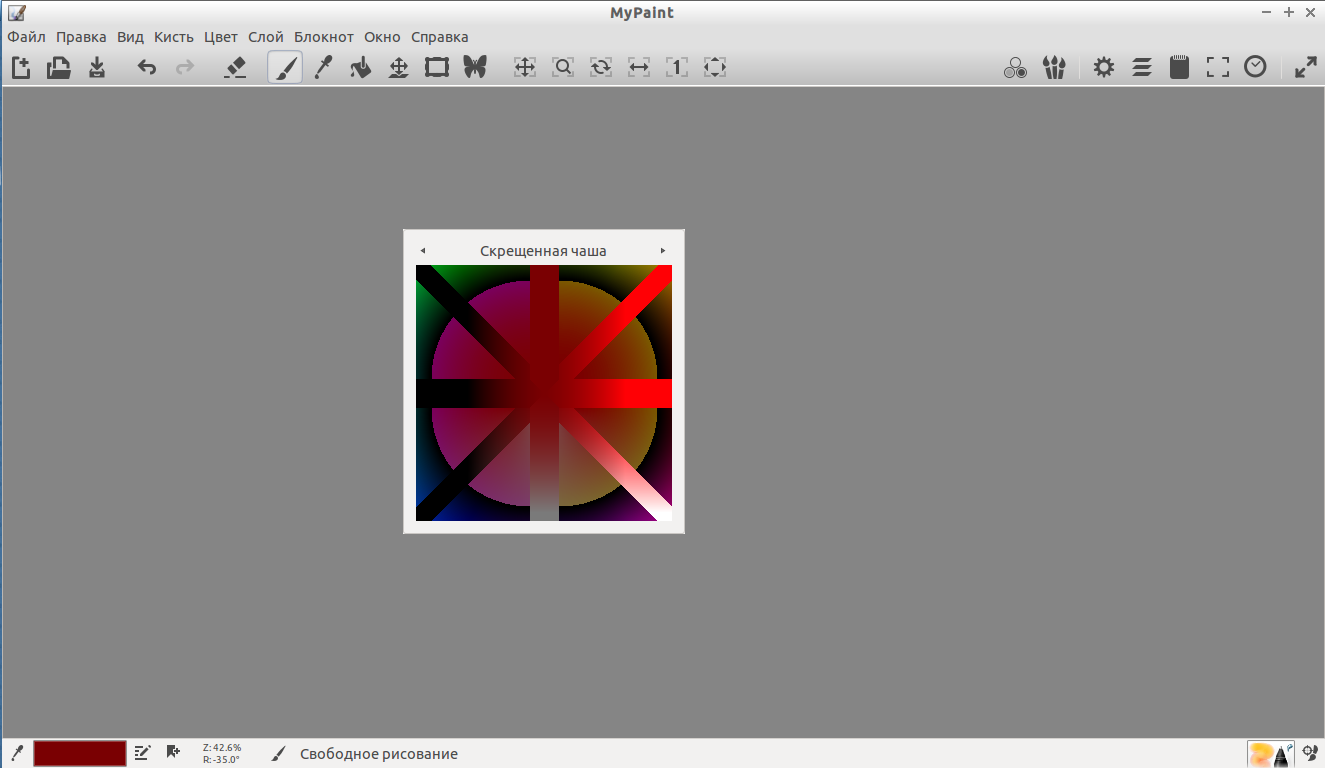Switch to the next color chooser arrow

[663, 251]
